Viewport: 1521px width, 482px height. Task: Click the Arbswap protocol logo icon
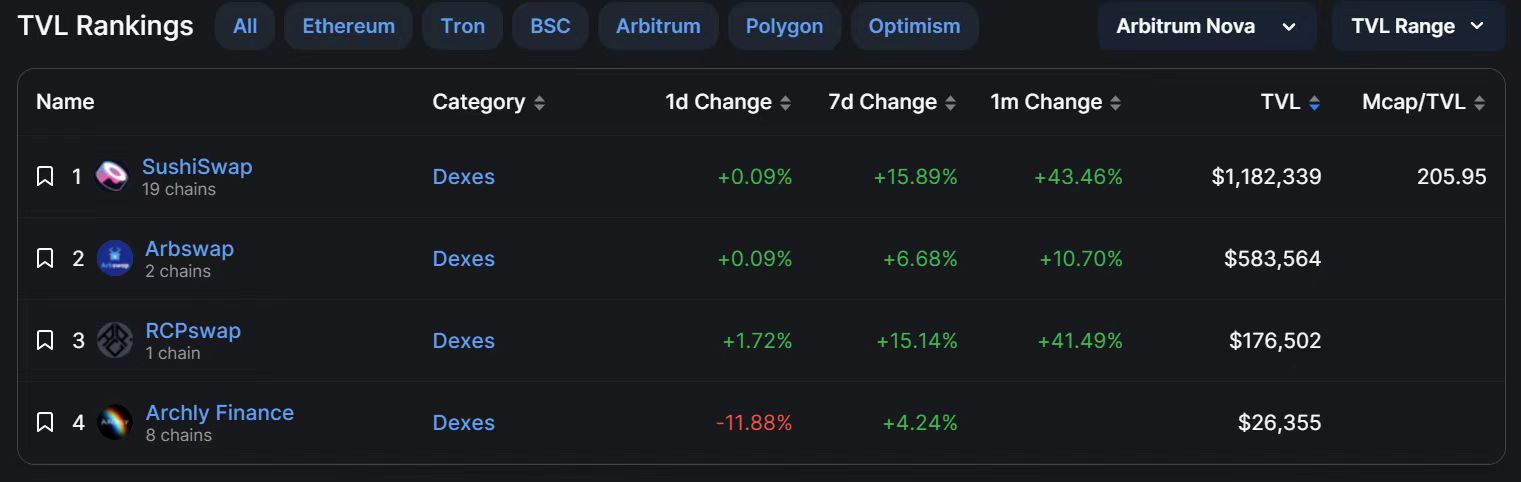[114, 259]
